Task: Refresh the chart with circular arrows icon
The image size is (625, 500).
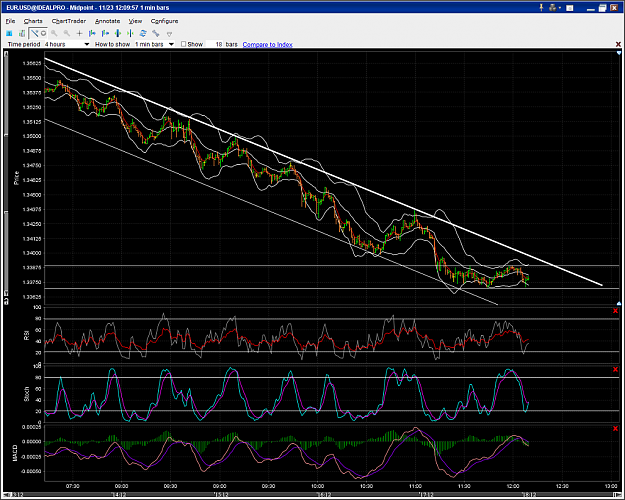Action: (143, 33)
